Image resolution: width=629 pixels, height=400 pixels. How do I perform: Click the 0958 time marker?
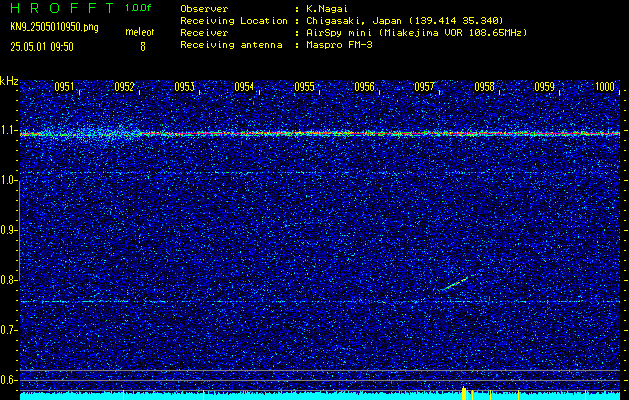[x=484, y=87]
